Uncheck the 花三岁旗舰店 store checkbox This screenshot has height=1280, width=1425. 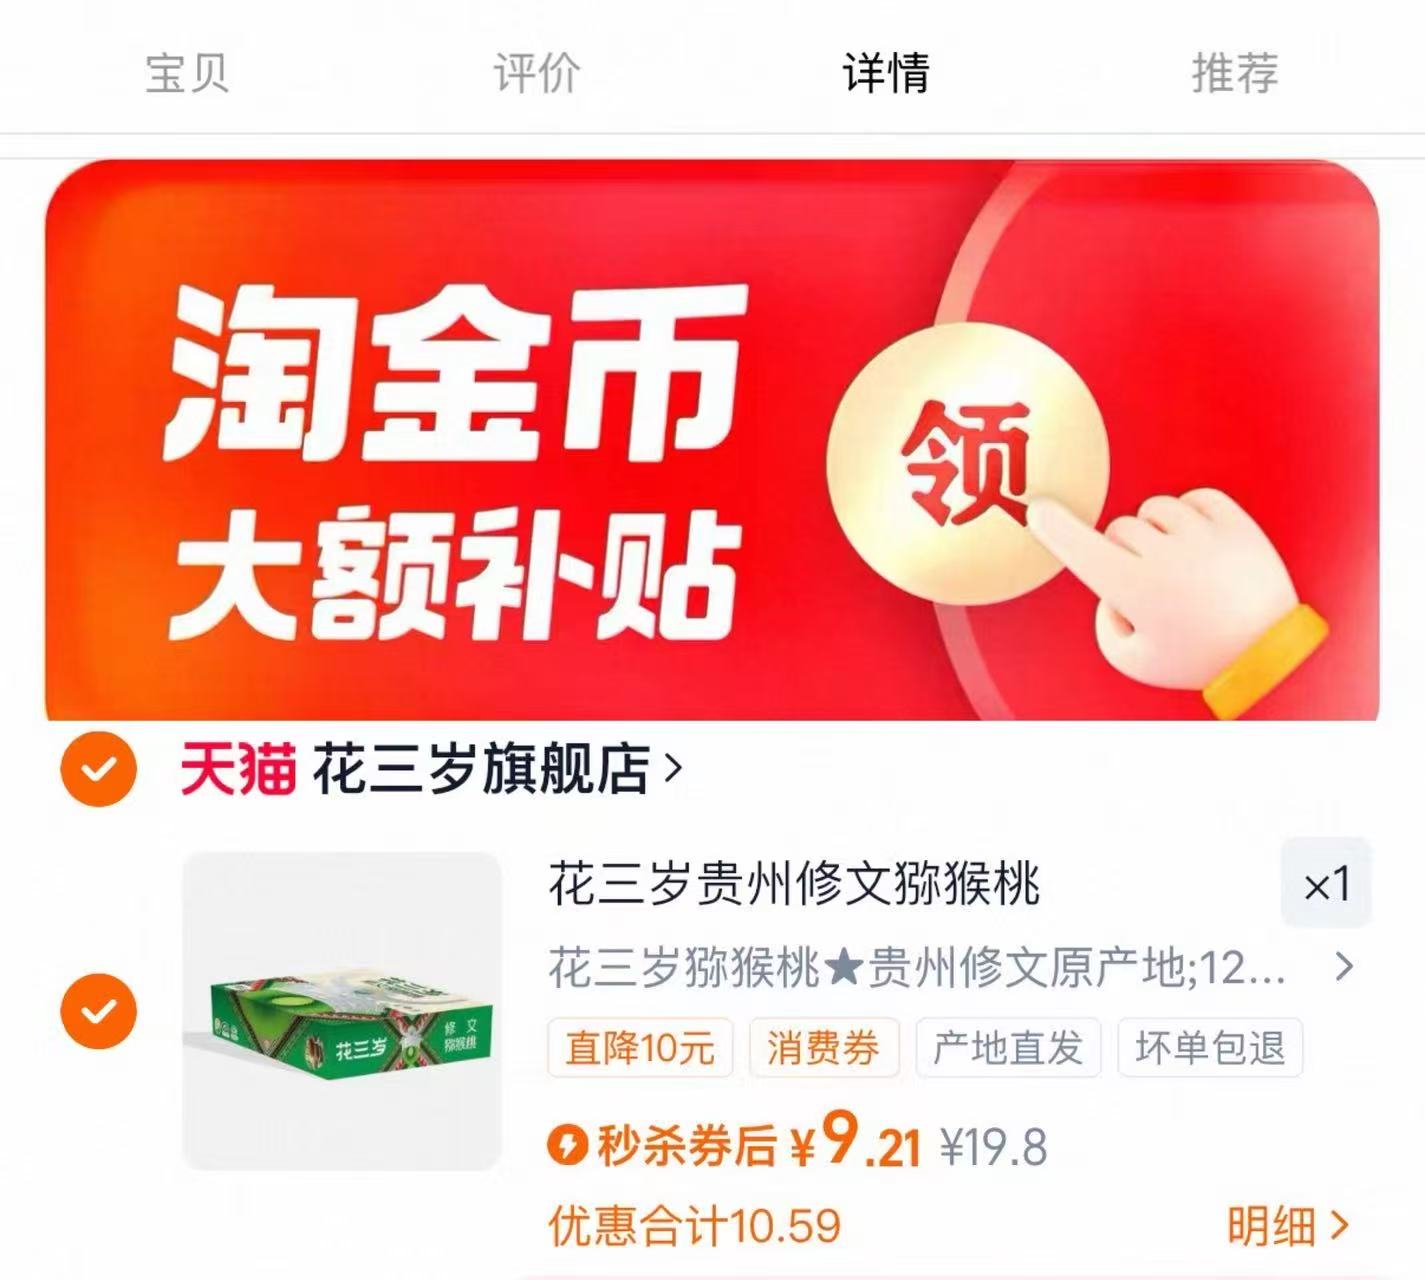pyautogui.click(x=98, y=769)
